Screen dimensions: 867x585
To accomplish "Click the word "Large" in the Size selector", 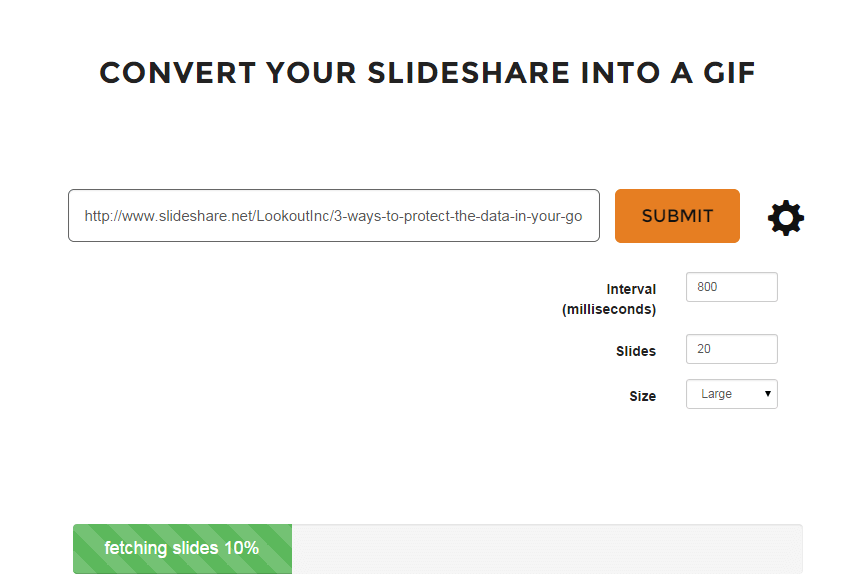I will (717, 394).
